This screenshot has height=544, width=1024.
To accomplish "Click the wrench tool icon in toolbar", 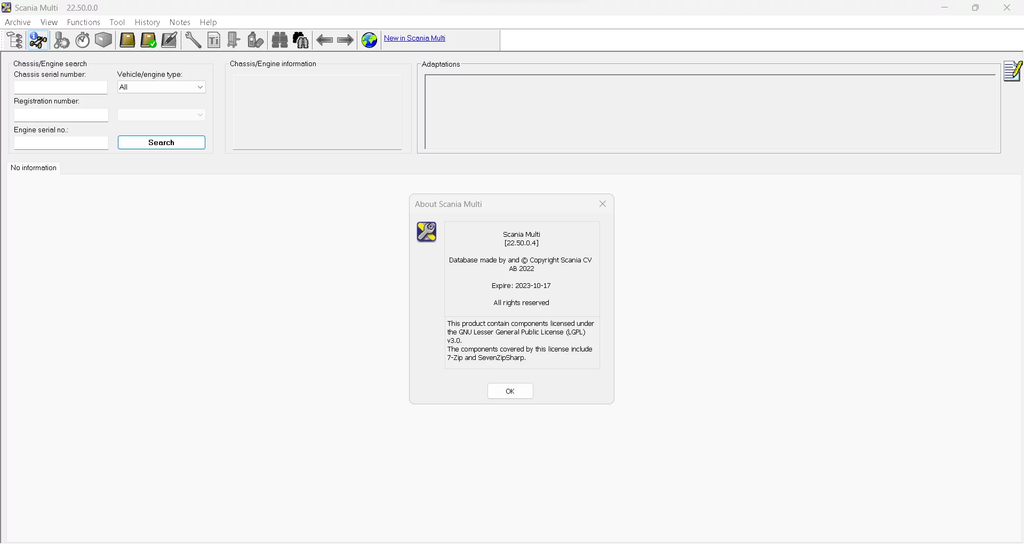I will pos(193,40).
